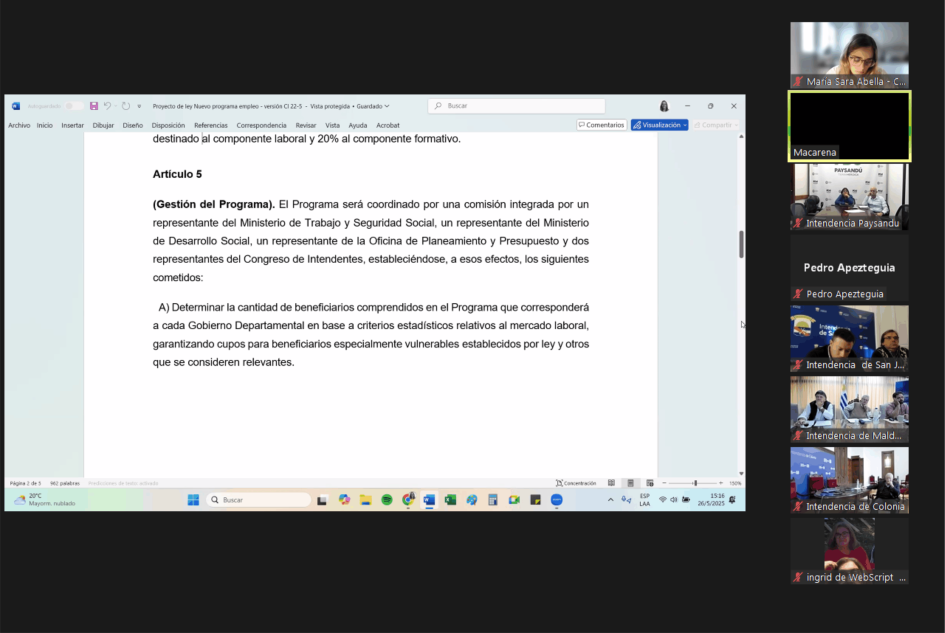Open the Ayuda tab
Viewport: 945px width, 633px height.
click(x=357, y=125)
